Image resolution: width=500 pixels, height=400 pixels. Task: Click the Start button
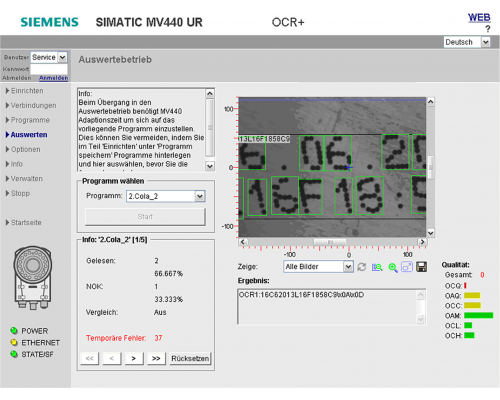tap(145, 217)
